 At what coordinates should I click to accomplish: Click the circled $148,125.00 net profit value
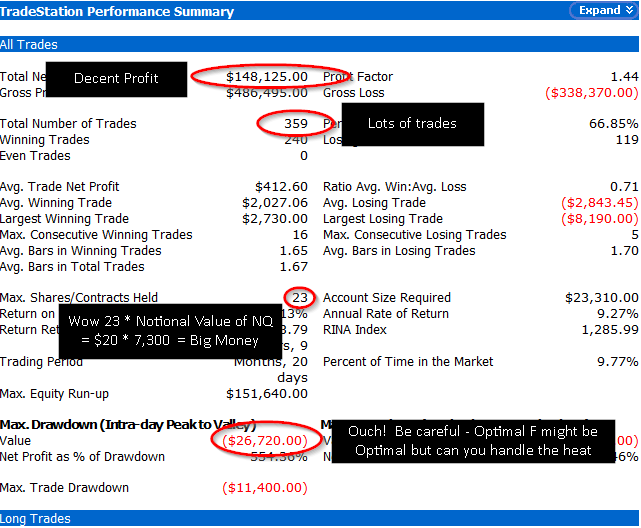(266, 77)
